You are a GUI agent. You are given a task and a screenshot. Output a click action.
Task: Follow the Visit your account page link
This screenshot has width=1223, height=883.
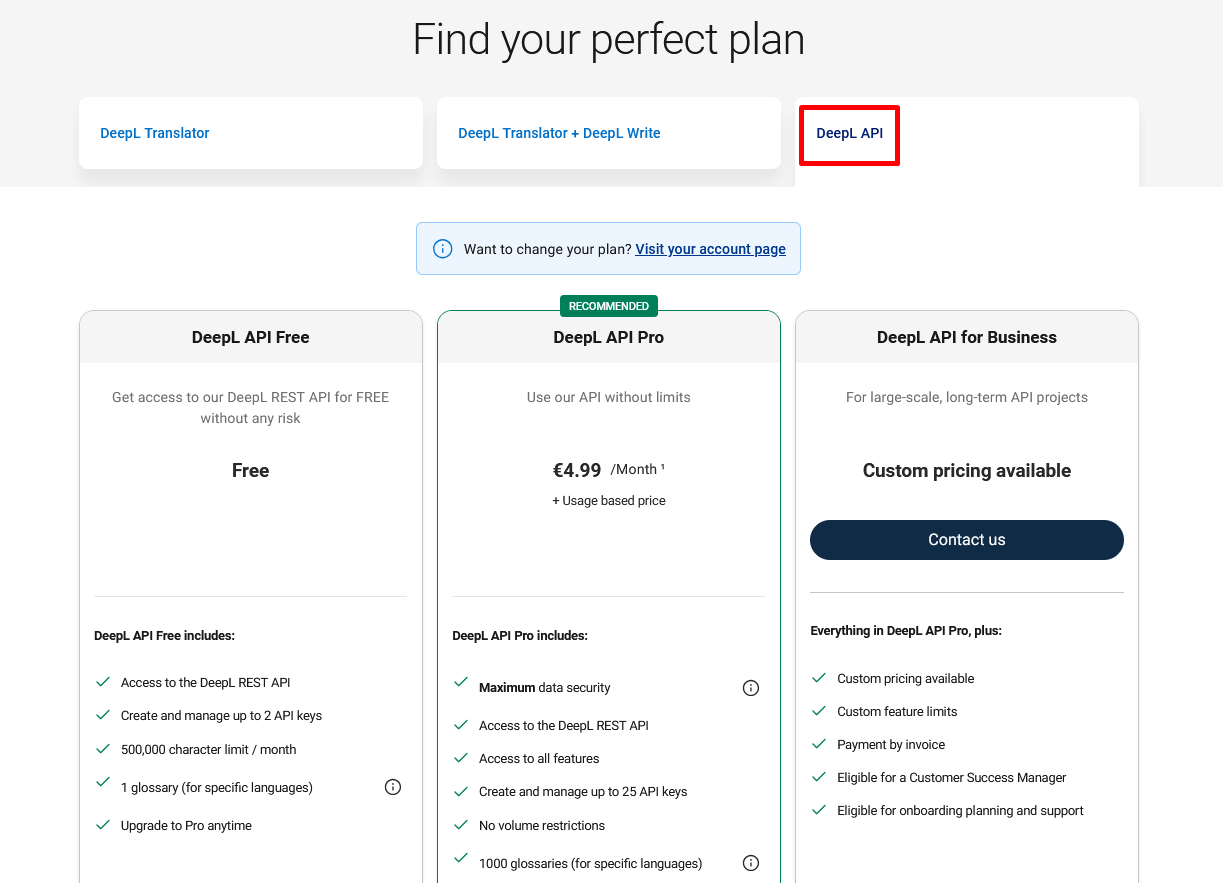[710, 249]
